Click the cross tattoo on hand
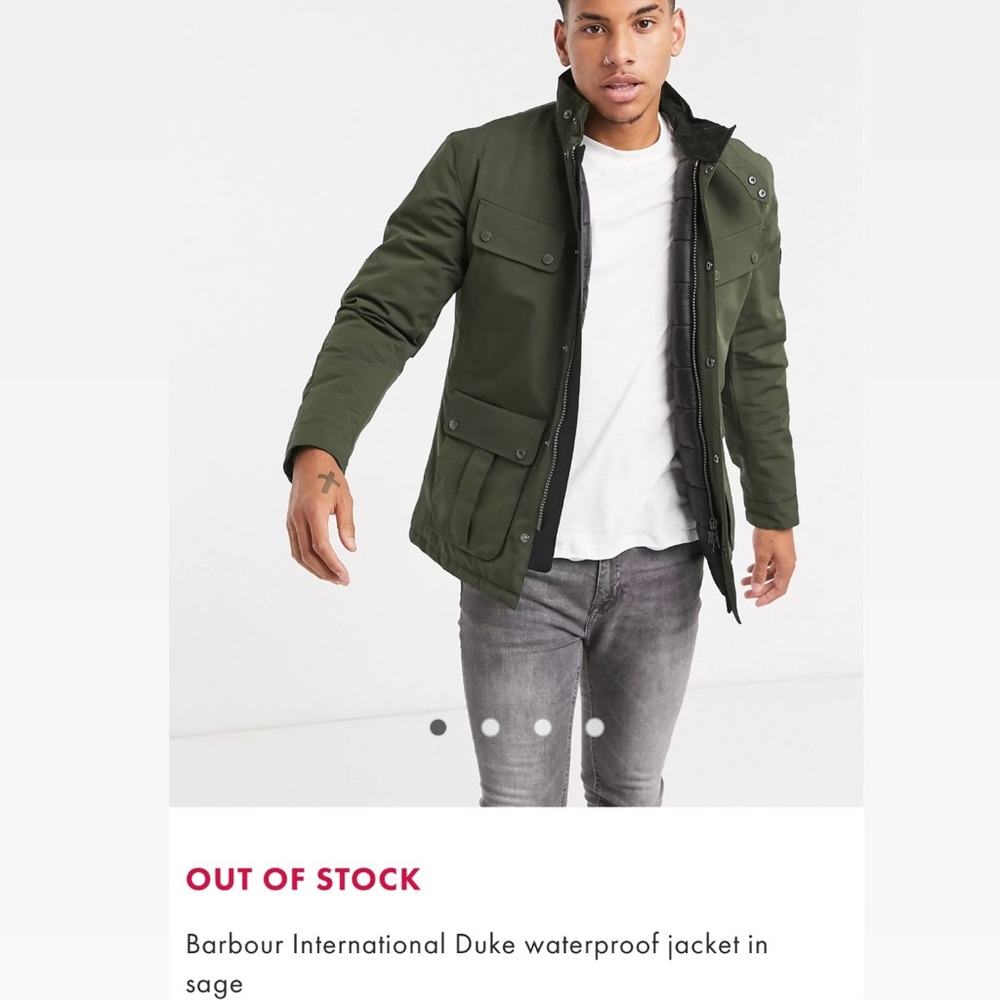1000x1000 pixels. (328, 482)
